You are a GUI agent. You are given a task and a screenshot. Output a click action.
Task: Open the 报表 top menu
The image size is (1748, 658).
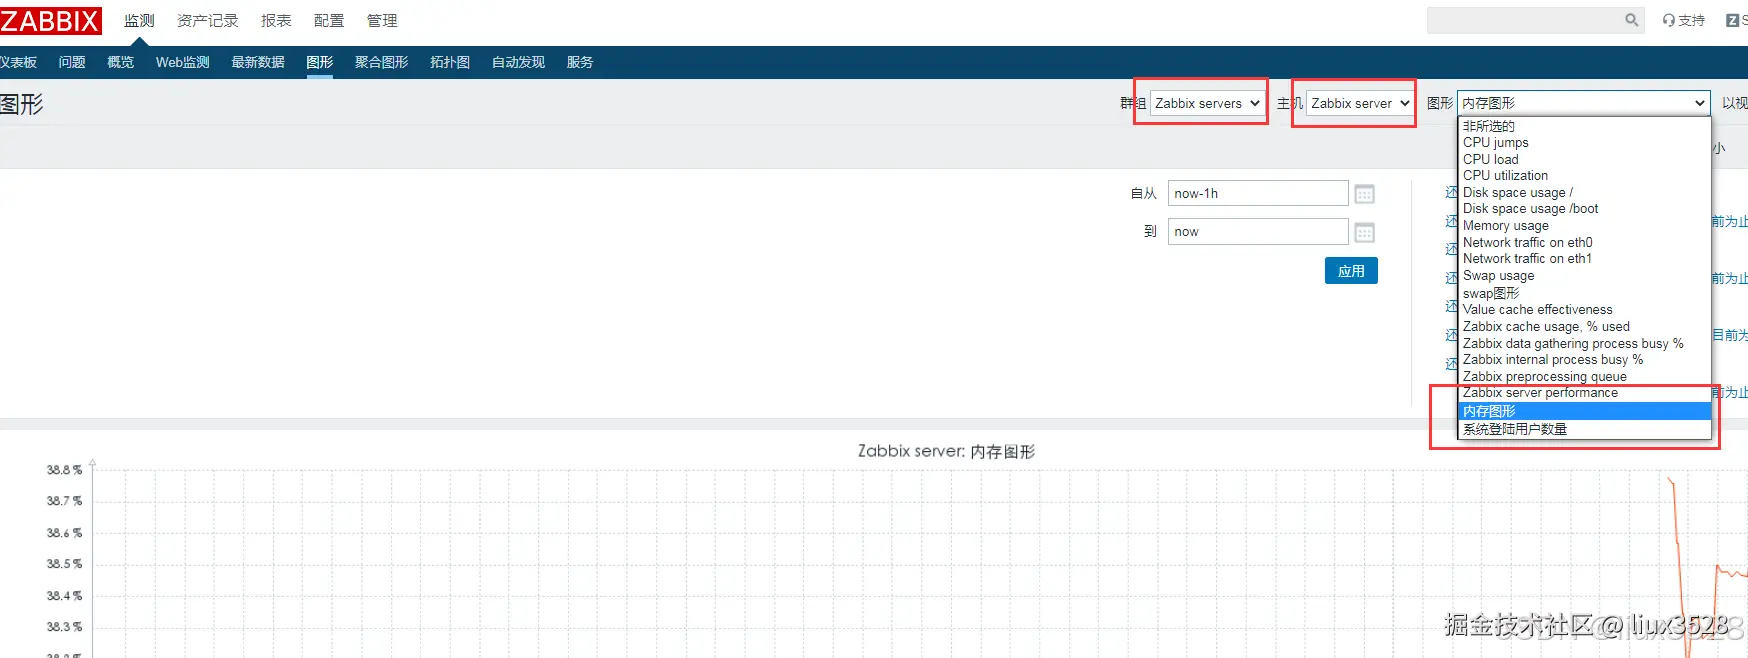tap(276, 21)
